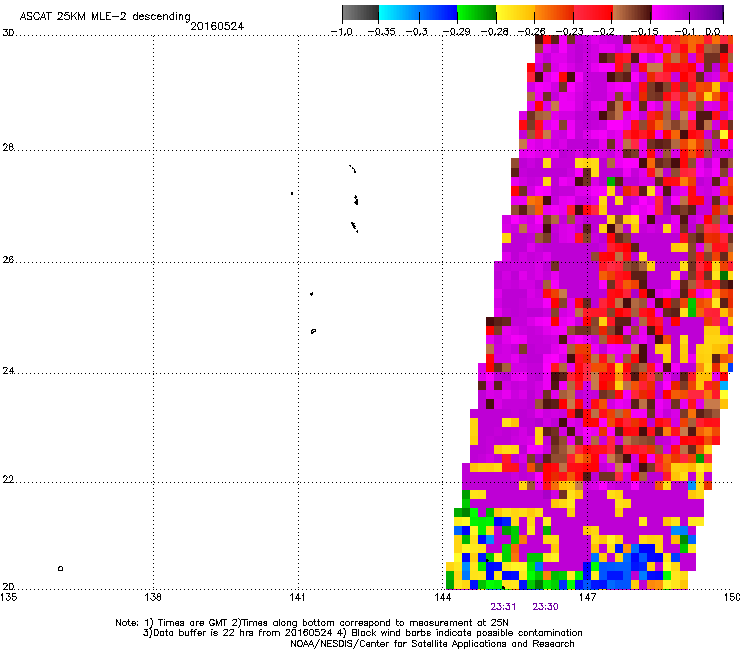Click the longitude label 135

(x=9, y=597)
